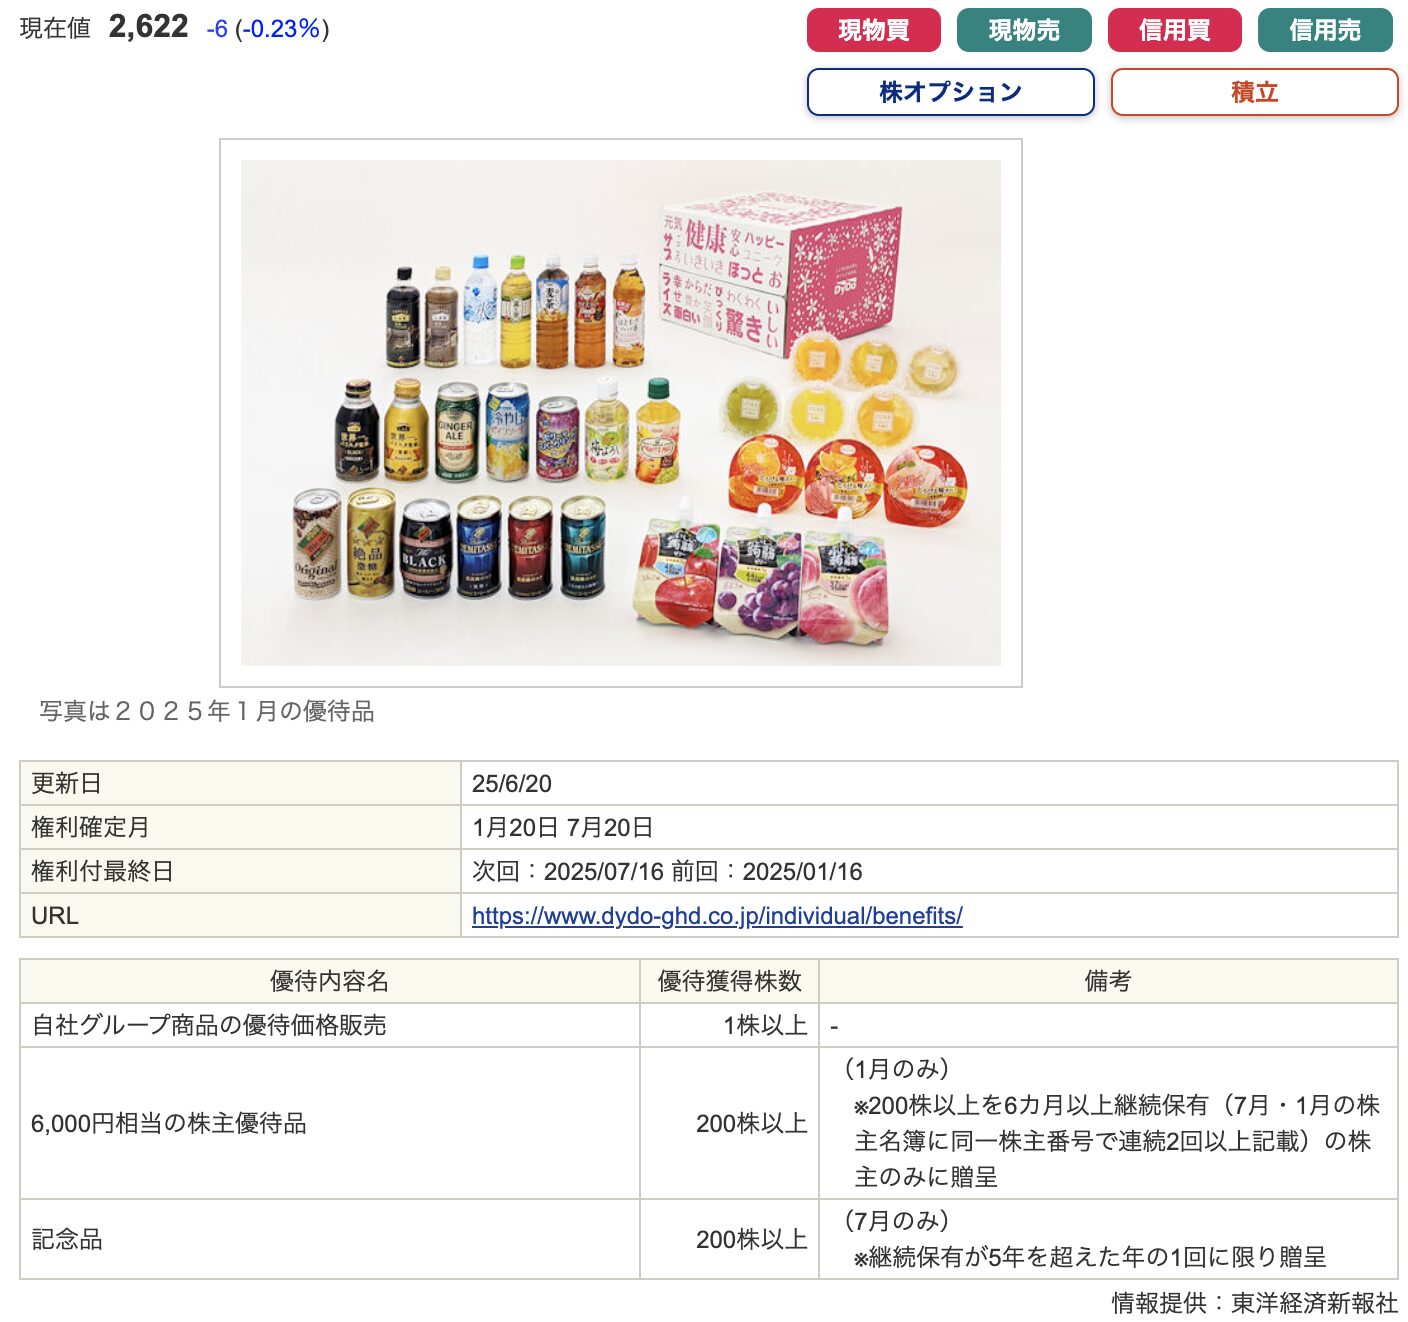Select the 信用買 button

1174,30
